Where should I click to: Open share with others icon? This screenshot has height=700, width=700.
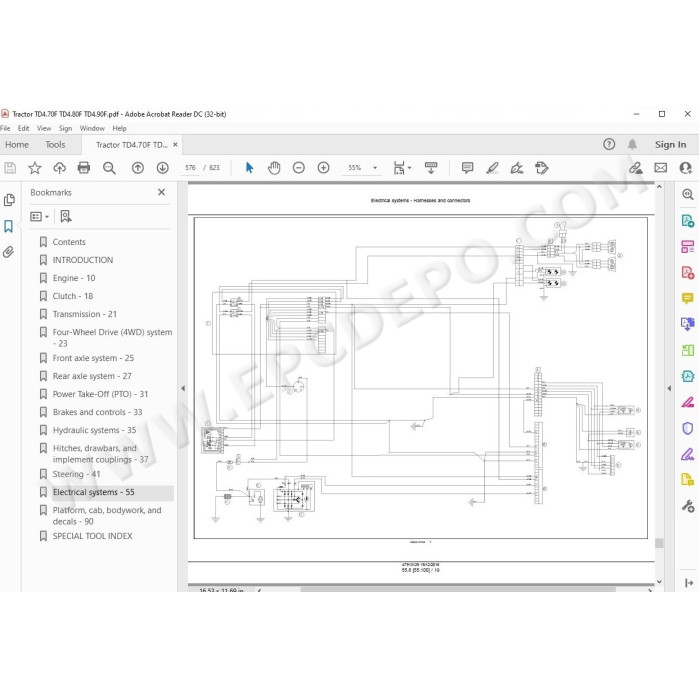click(x=685, y=168)
